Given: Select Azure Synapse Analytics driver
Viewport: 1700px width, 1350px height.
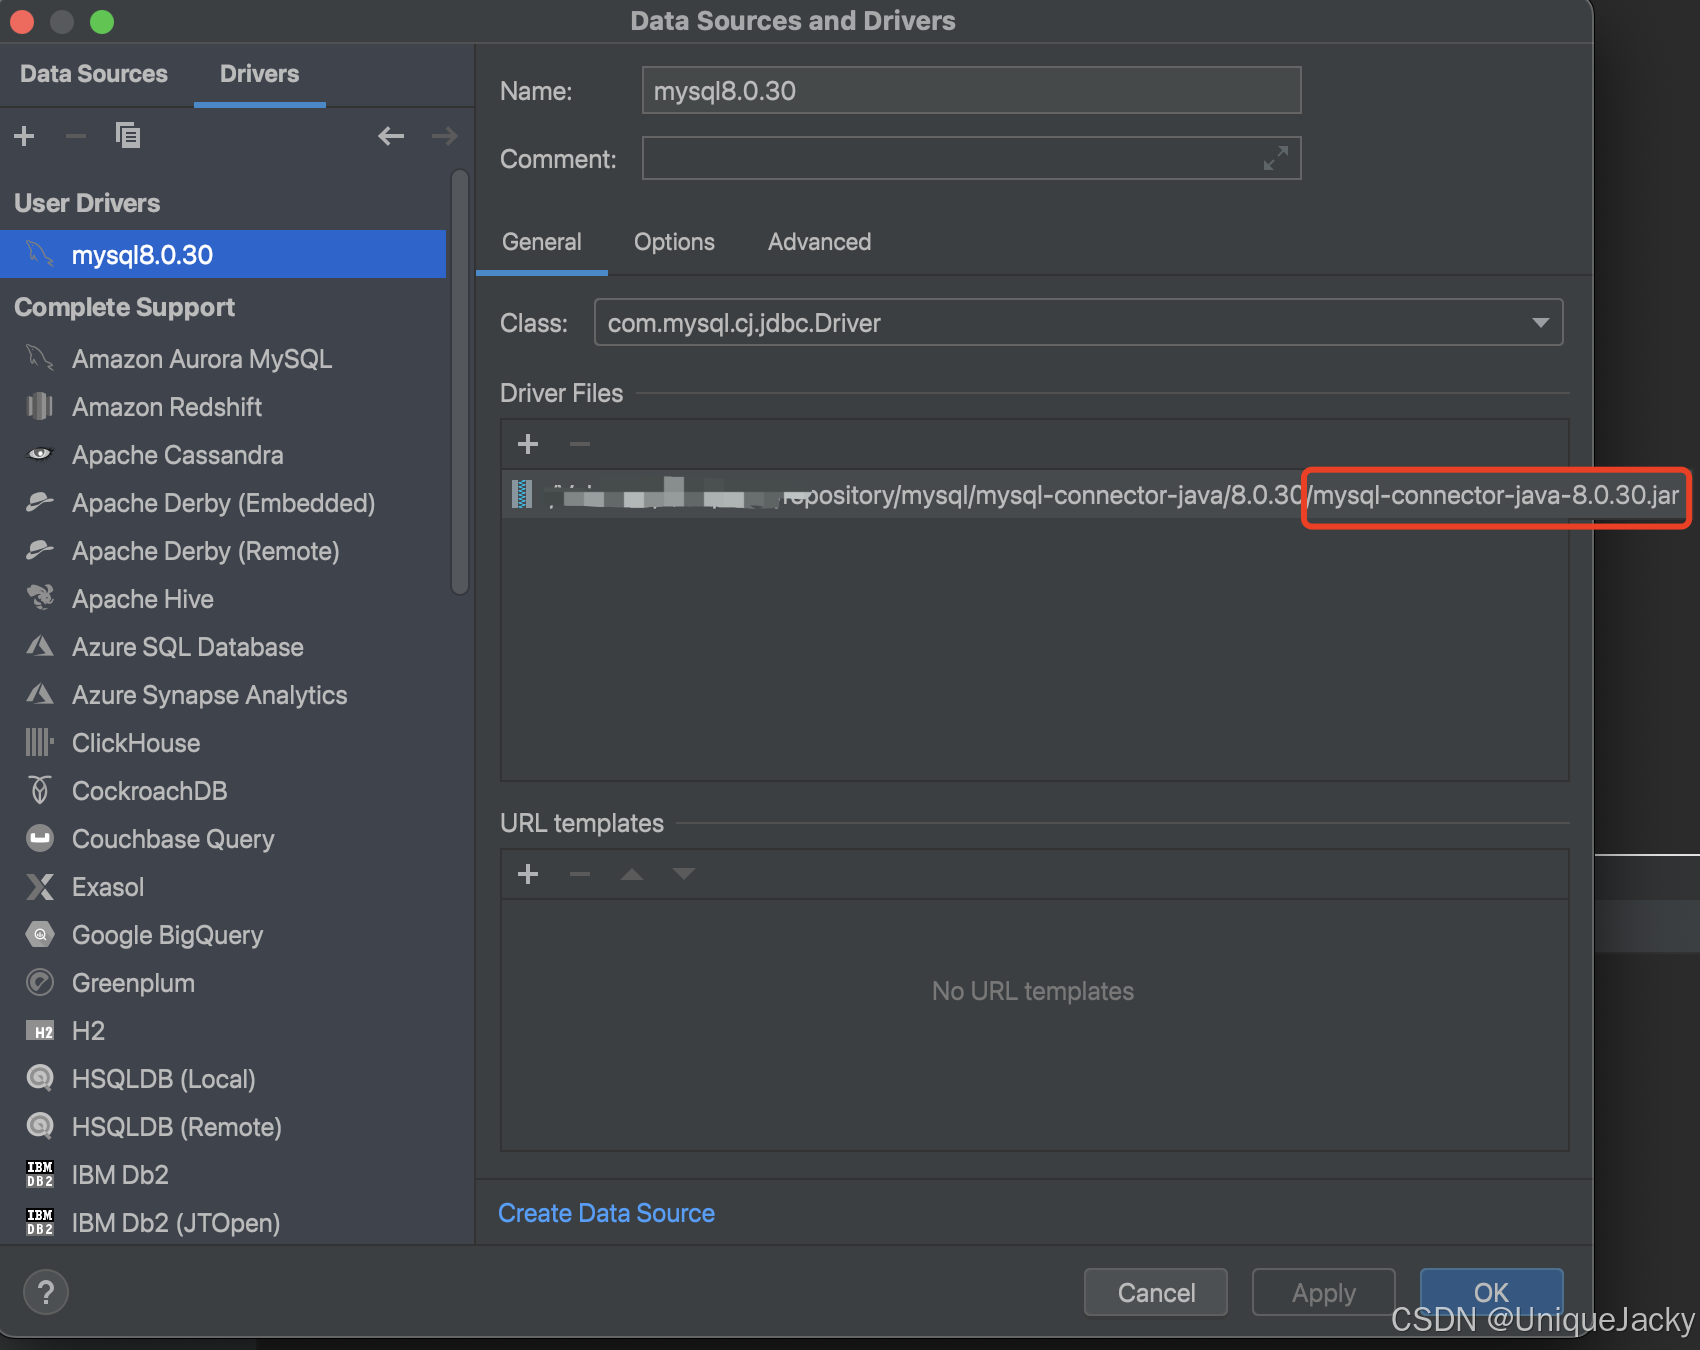Looking at the screenshot, I should [223, 695].
